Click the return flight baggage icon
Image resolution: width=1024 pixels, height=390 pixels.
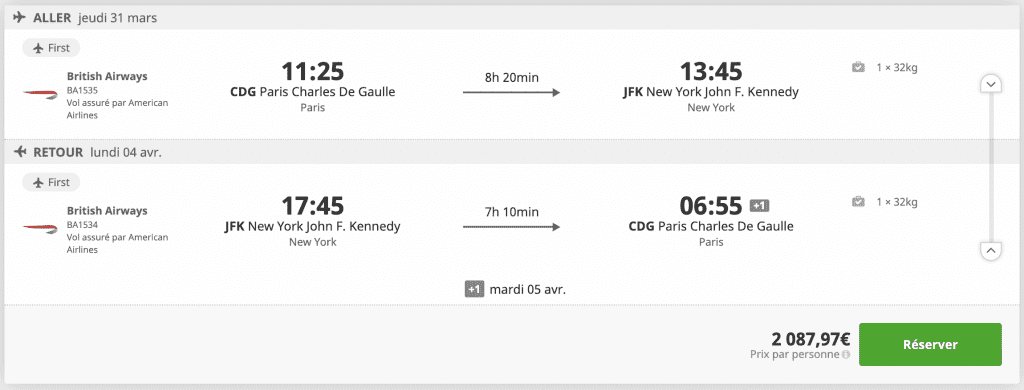[858, 202]
